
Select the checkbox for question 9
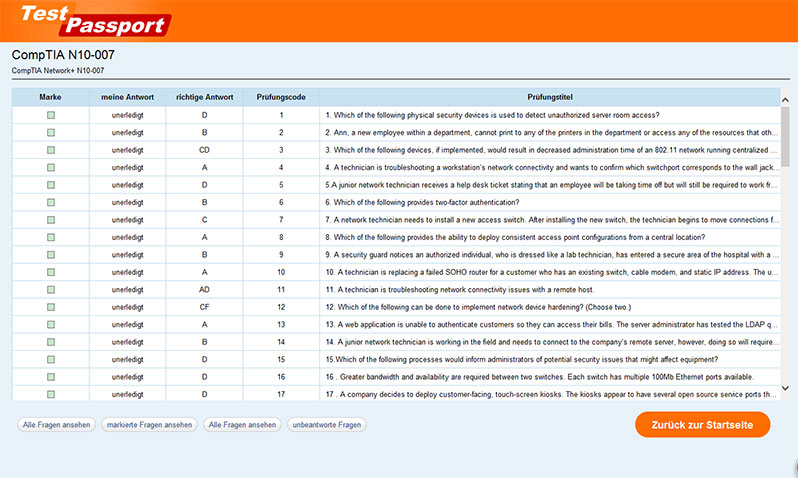coord(51,255)
